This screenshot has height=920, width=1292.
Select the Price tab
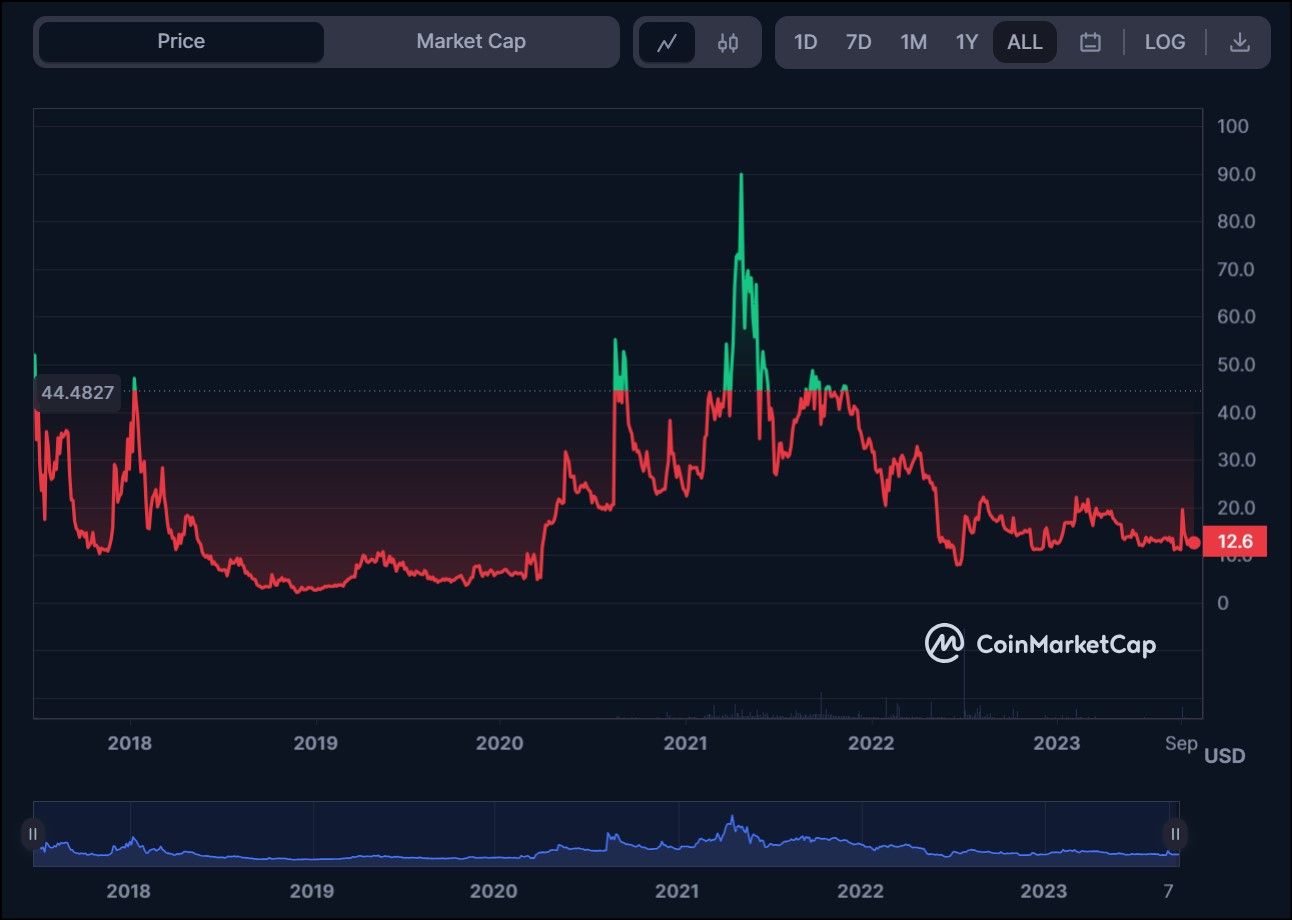point(181,42)
